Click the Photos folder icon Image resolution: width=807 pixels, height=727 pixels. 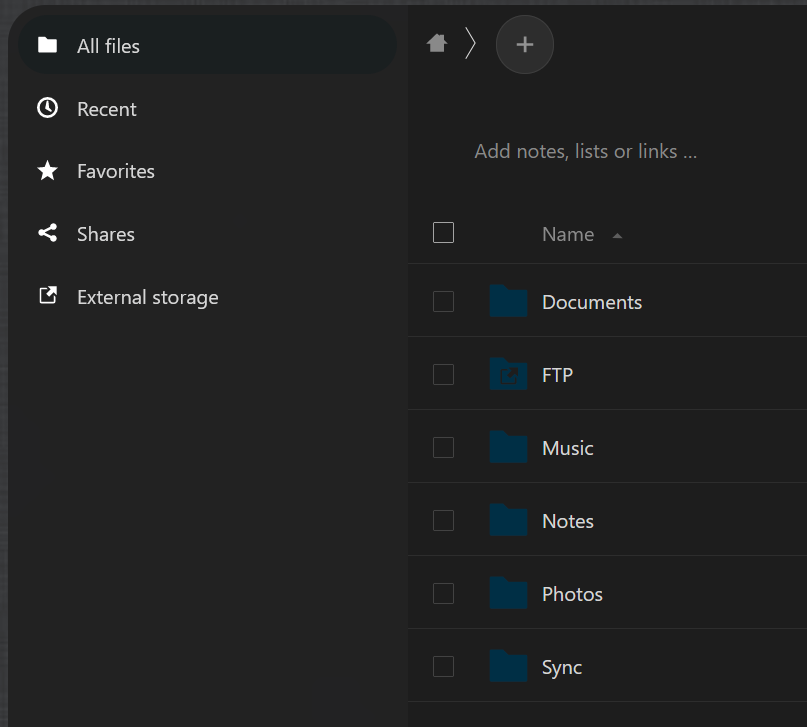pyautogui.click(x=509, y=593)
